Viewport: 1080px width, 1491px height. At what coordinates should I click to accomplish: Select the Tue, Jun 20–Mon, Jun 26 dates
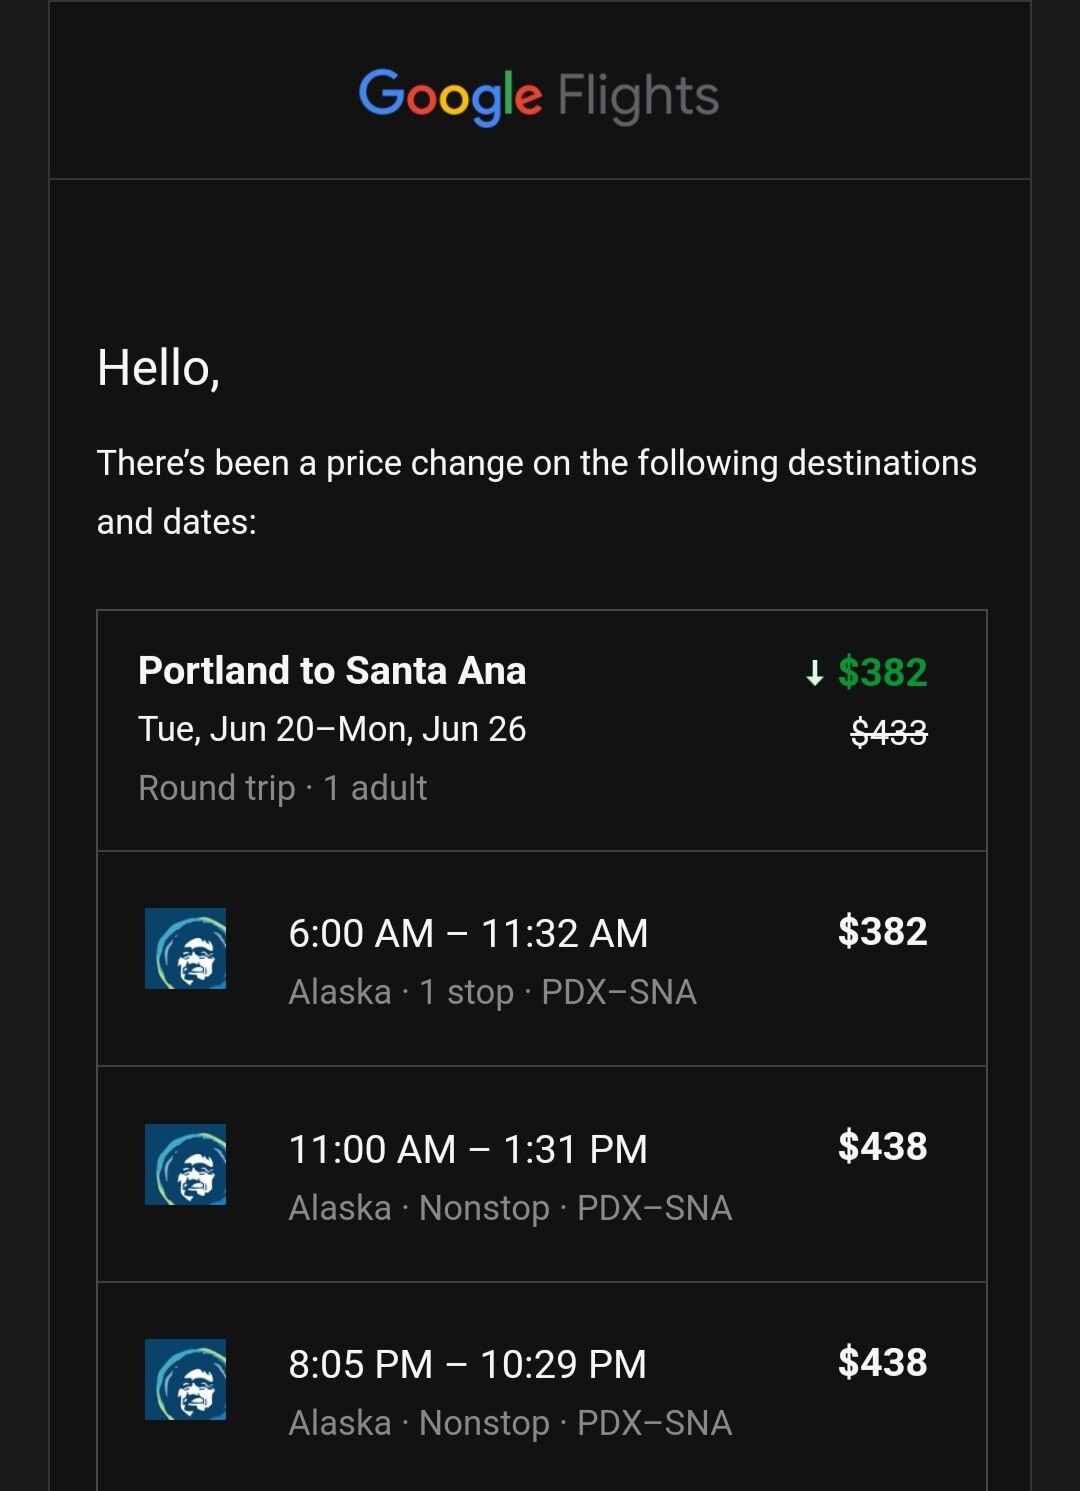(331, 729)
